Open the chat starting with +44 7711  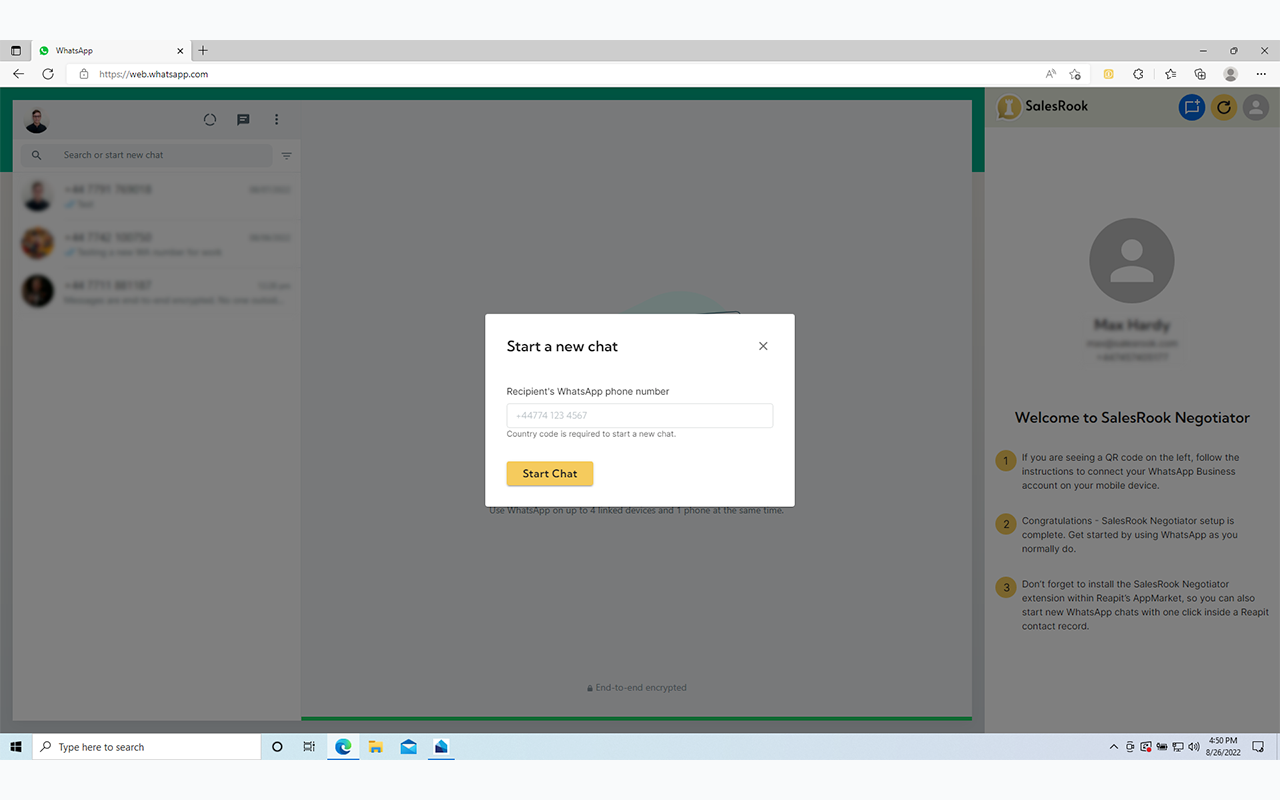pyautogui.click(x=157, y=292)
